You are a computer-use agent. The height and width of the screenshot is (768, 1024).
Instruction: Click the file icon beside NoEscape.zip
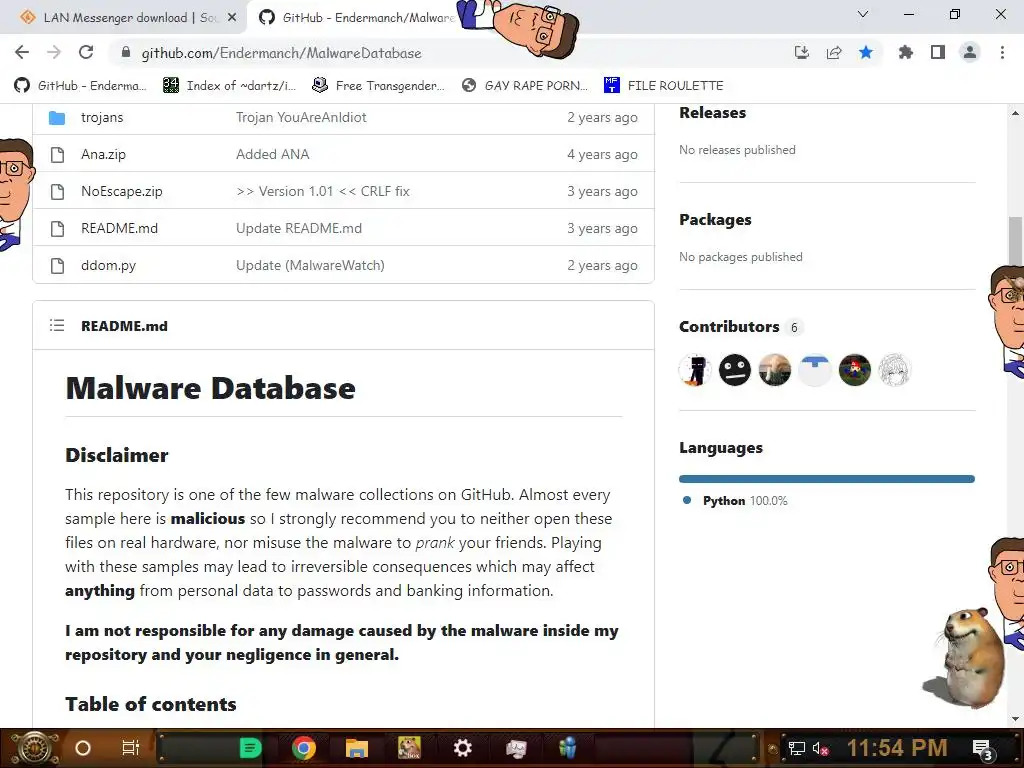pos(57,191)
